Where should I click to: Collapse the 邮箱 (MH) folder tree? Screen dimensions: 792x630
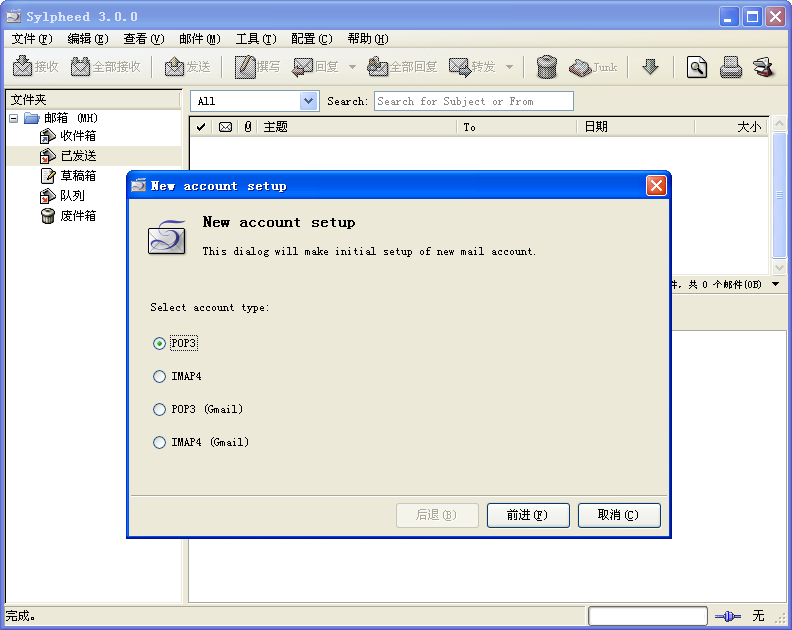(14, 118)
